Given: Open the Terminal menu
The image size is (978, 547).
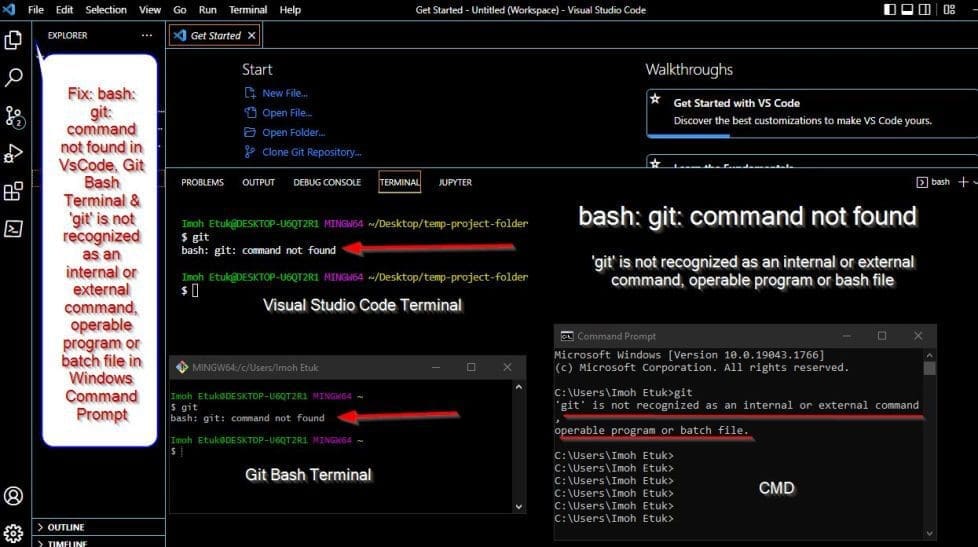Looking at the screenshot, I should click(248, 10).
